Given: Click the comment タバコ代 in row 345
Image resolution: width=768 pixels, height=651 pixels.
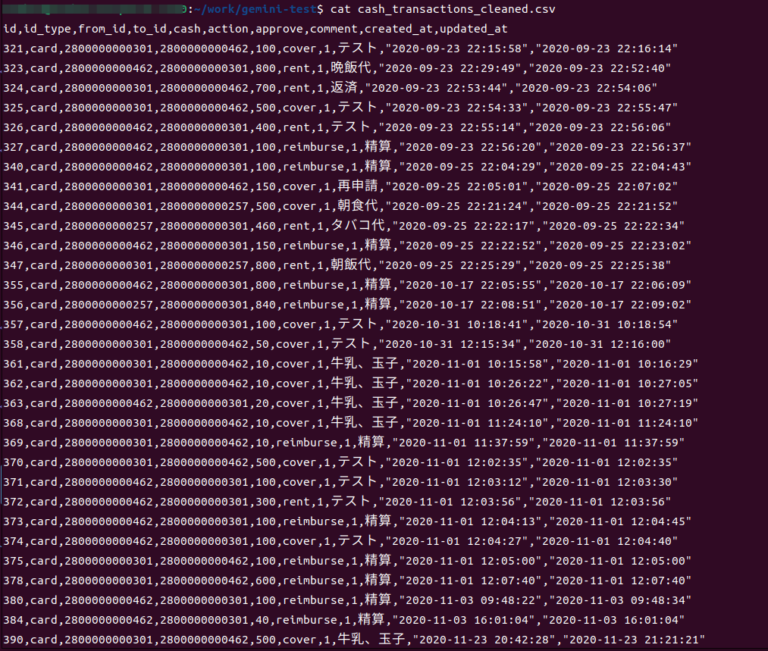Looking at the screenshot, I should pyautogui.click(x=364, y=226).
